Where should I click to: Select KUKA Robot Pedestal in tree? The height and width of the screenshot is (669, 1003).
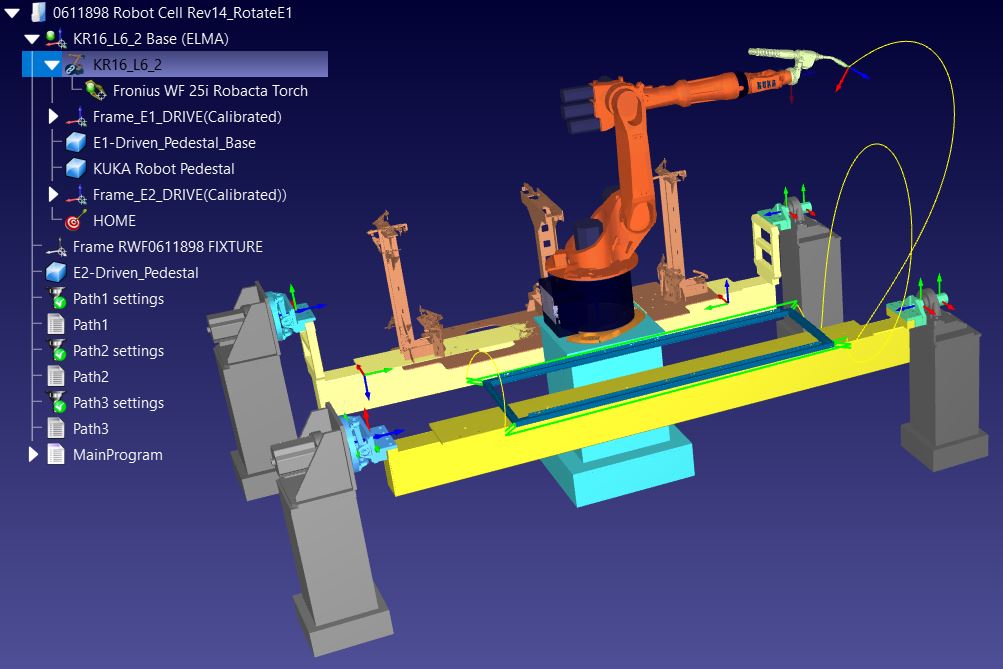163,169
